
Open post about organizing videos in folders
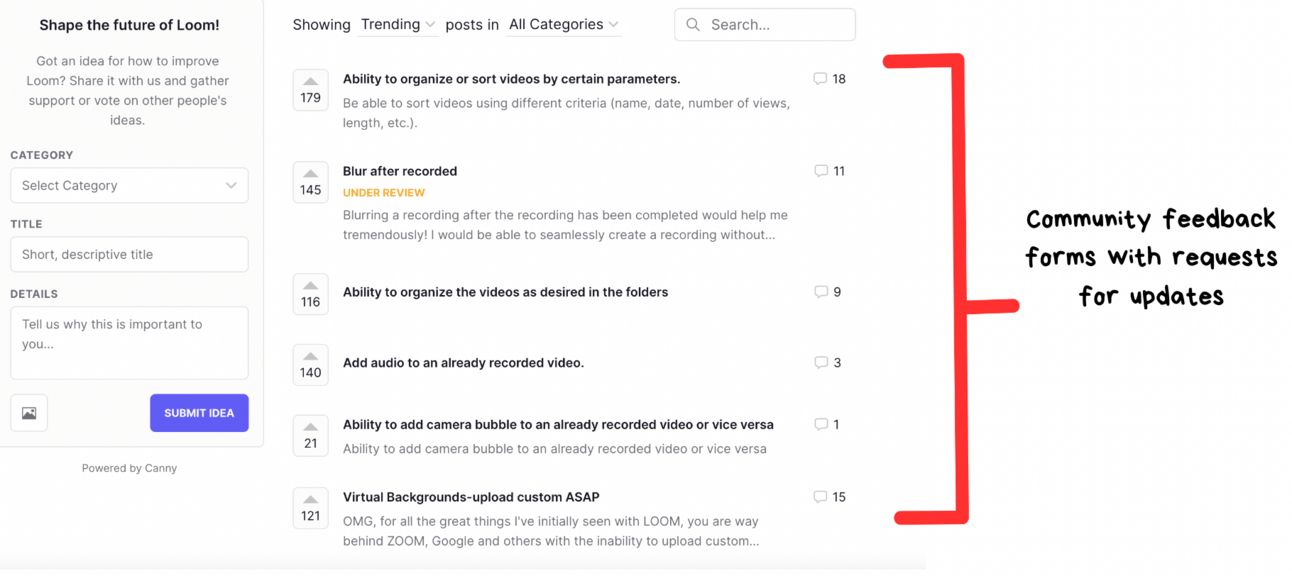[x=505, y=292]
